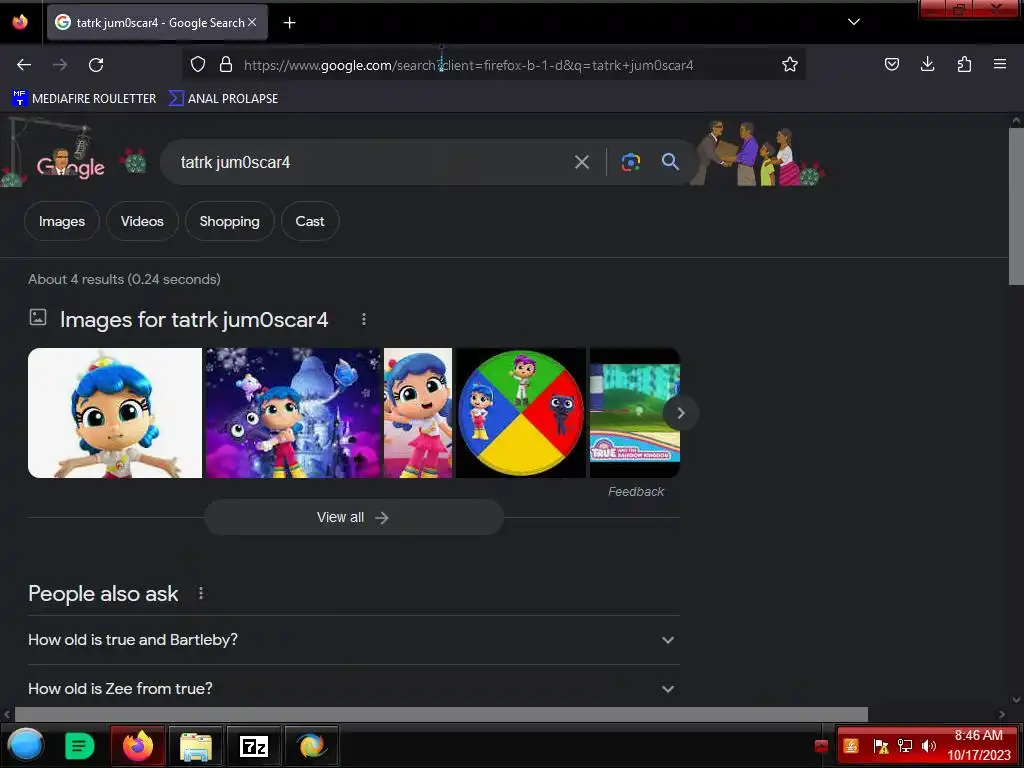Open the purple castle image thumbnail
The height and width of the screenshot is (768, 1024).
293,413
